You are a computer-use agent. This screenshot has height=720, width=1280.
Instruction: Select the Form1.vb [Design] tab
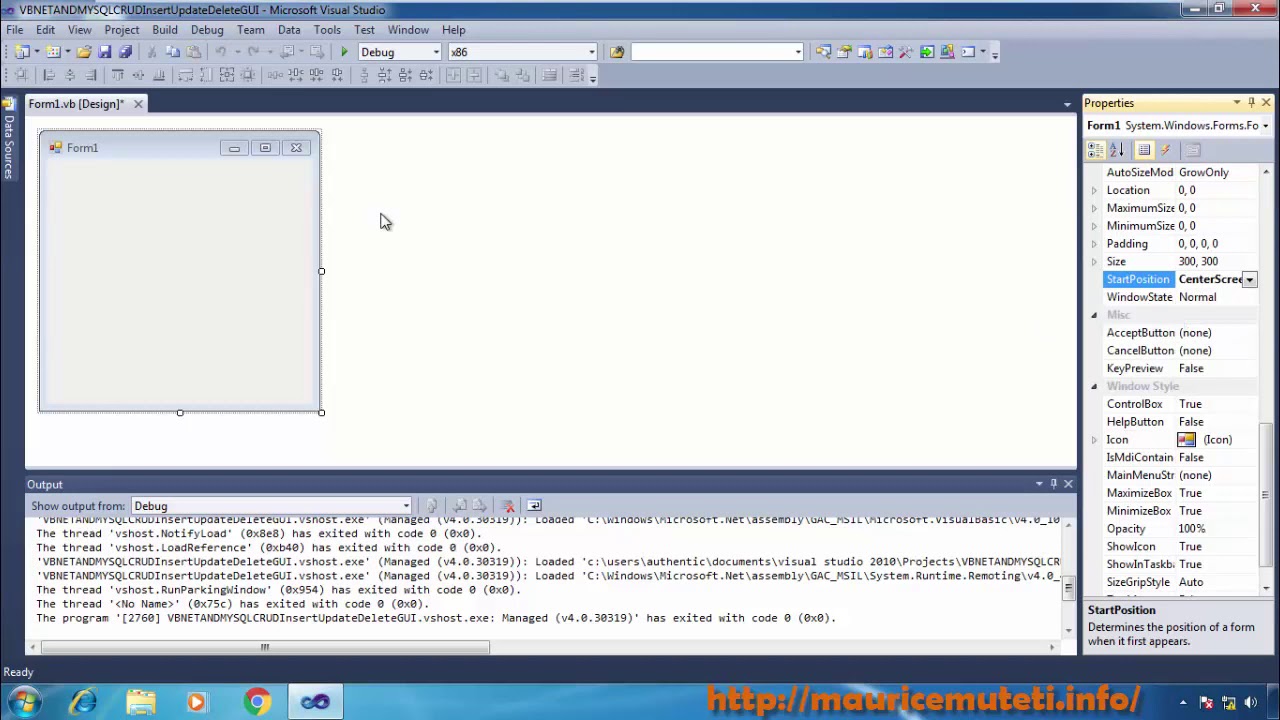[76, 104]
